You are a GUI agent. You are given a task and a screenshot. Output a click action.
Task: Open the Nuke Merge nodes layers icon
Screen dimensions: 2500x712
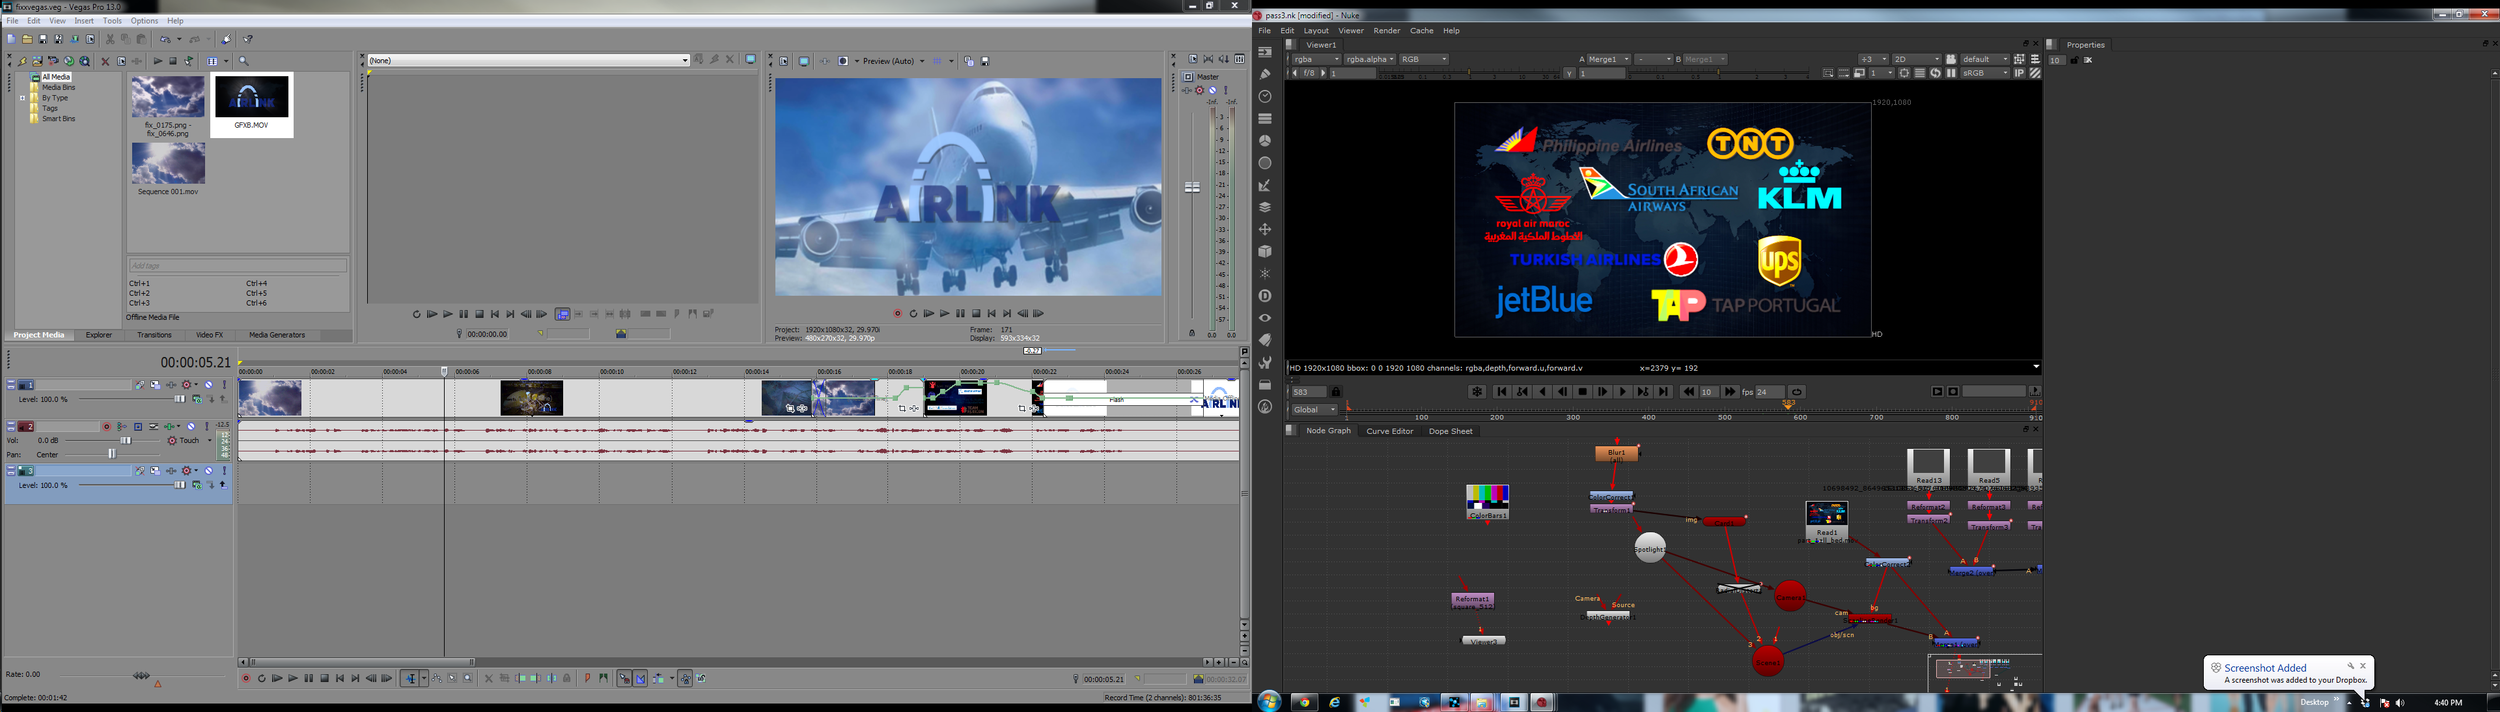tap(1265, 207)
